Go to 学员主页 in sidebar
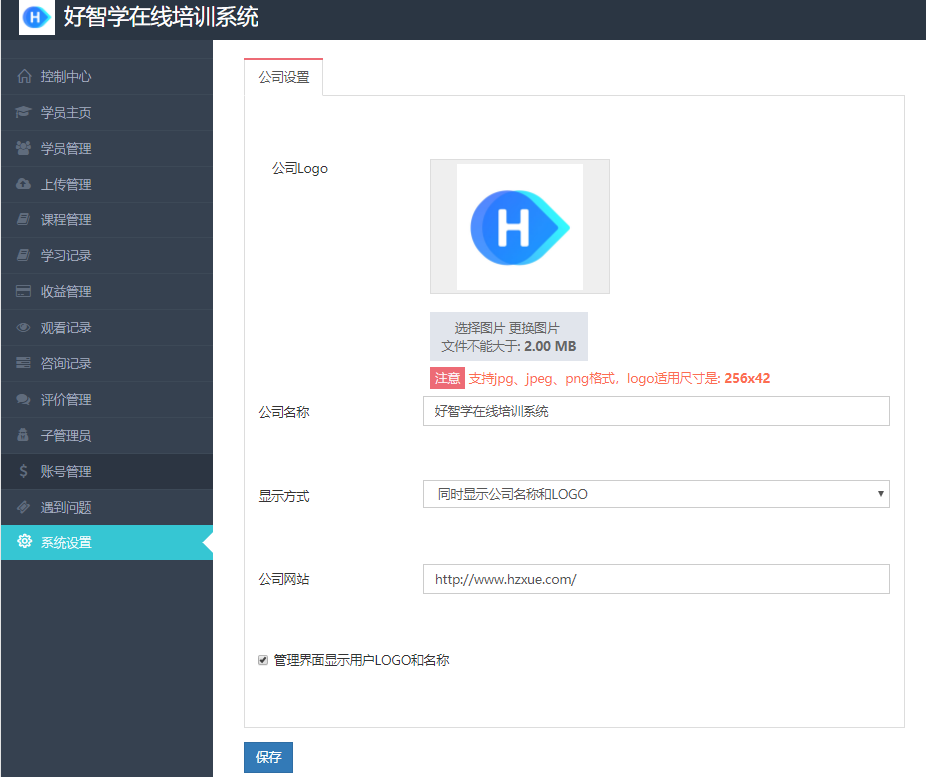The image size is (926, 777). coord(107,112)
